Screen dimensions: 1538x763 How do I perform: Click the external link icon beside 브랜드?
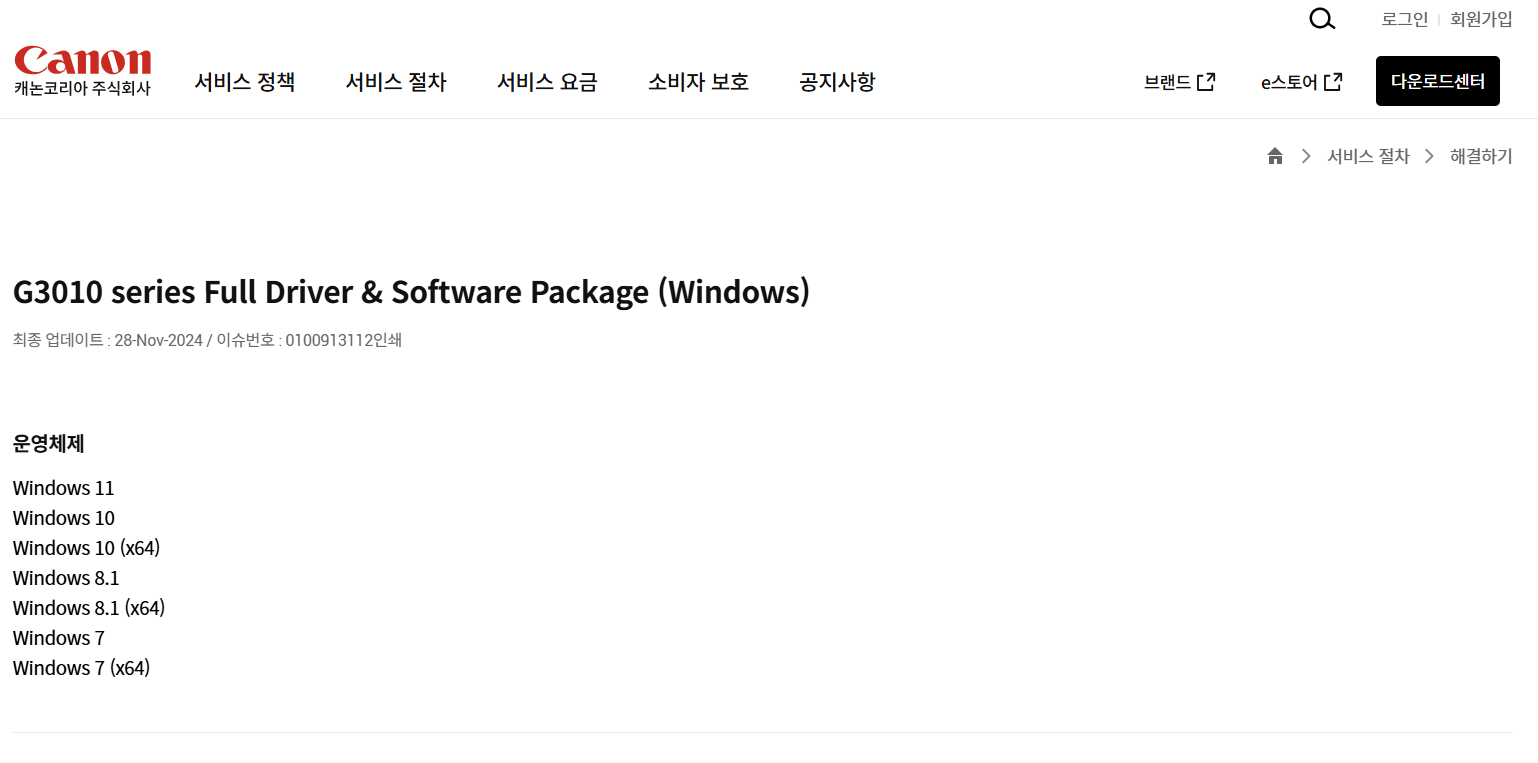[1206, 82]
